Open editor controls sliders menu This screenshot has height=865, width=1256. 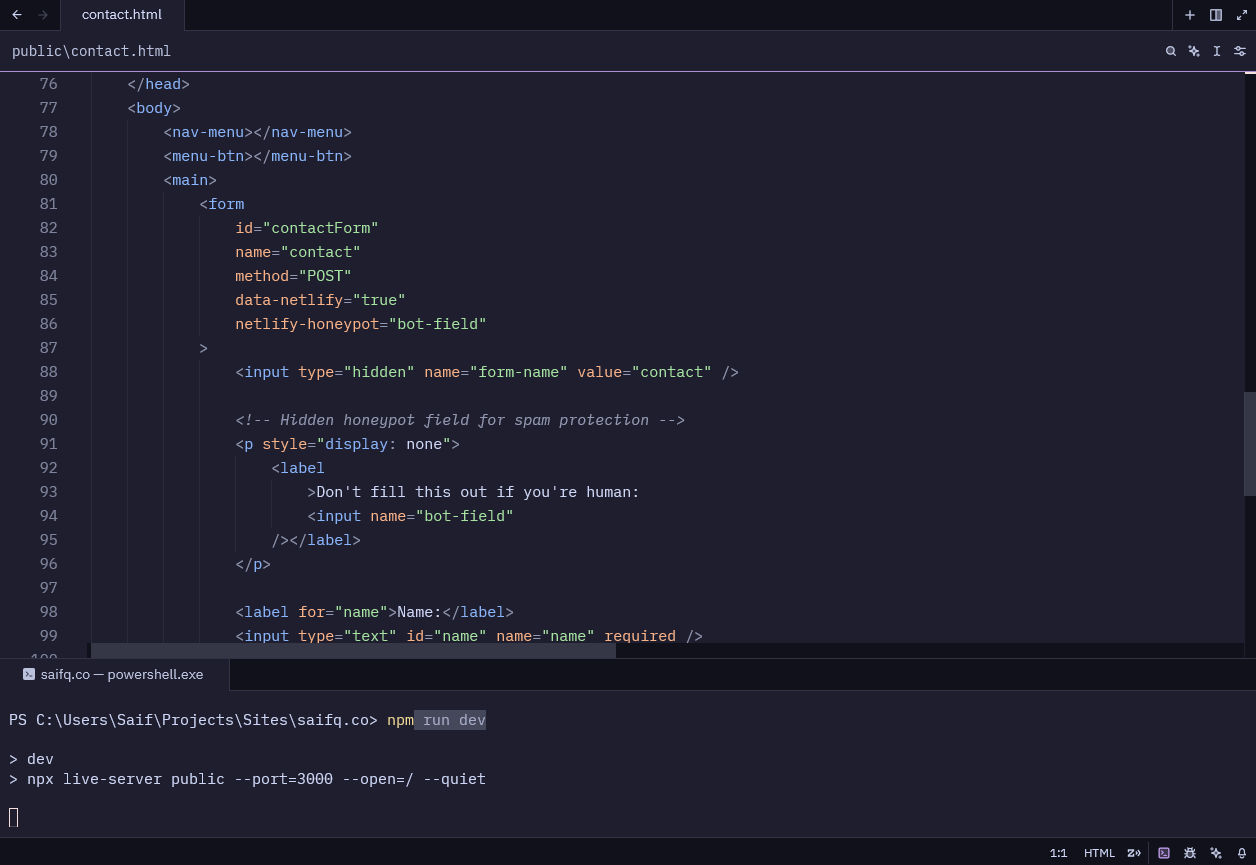(x=1240, y=51)
